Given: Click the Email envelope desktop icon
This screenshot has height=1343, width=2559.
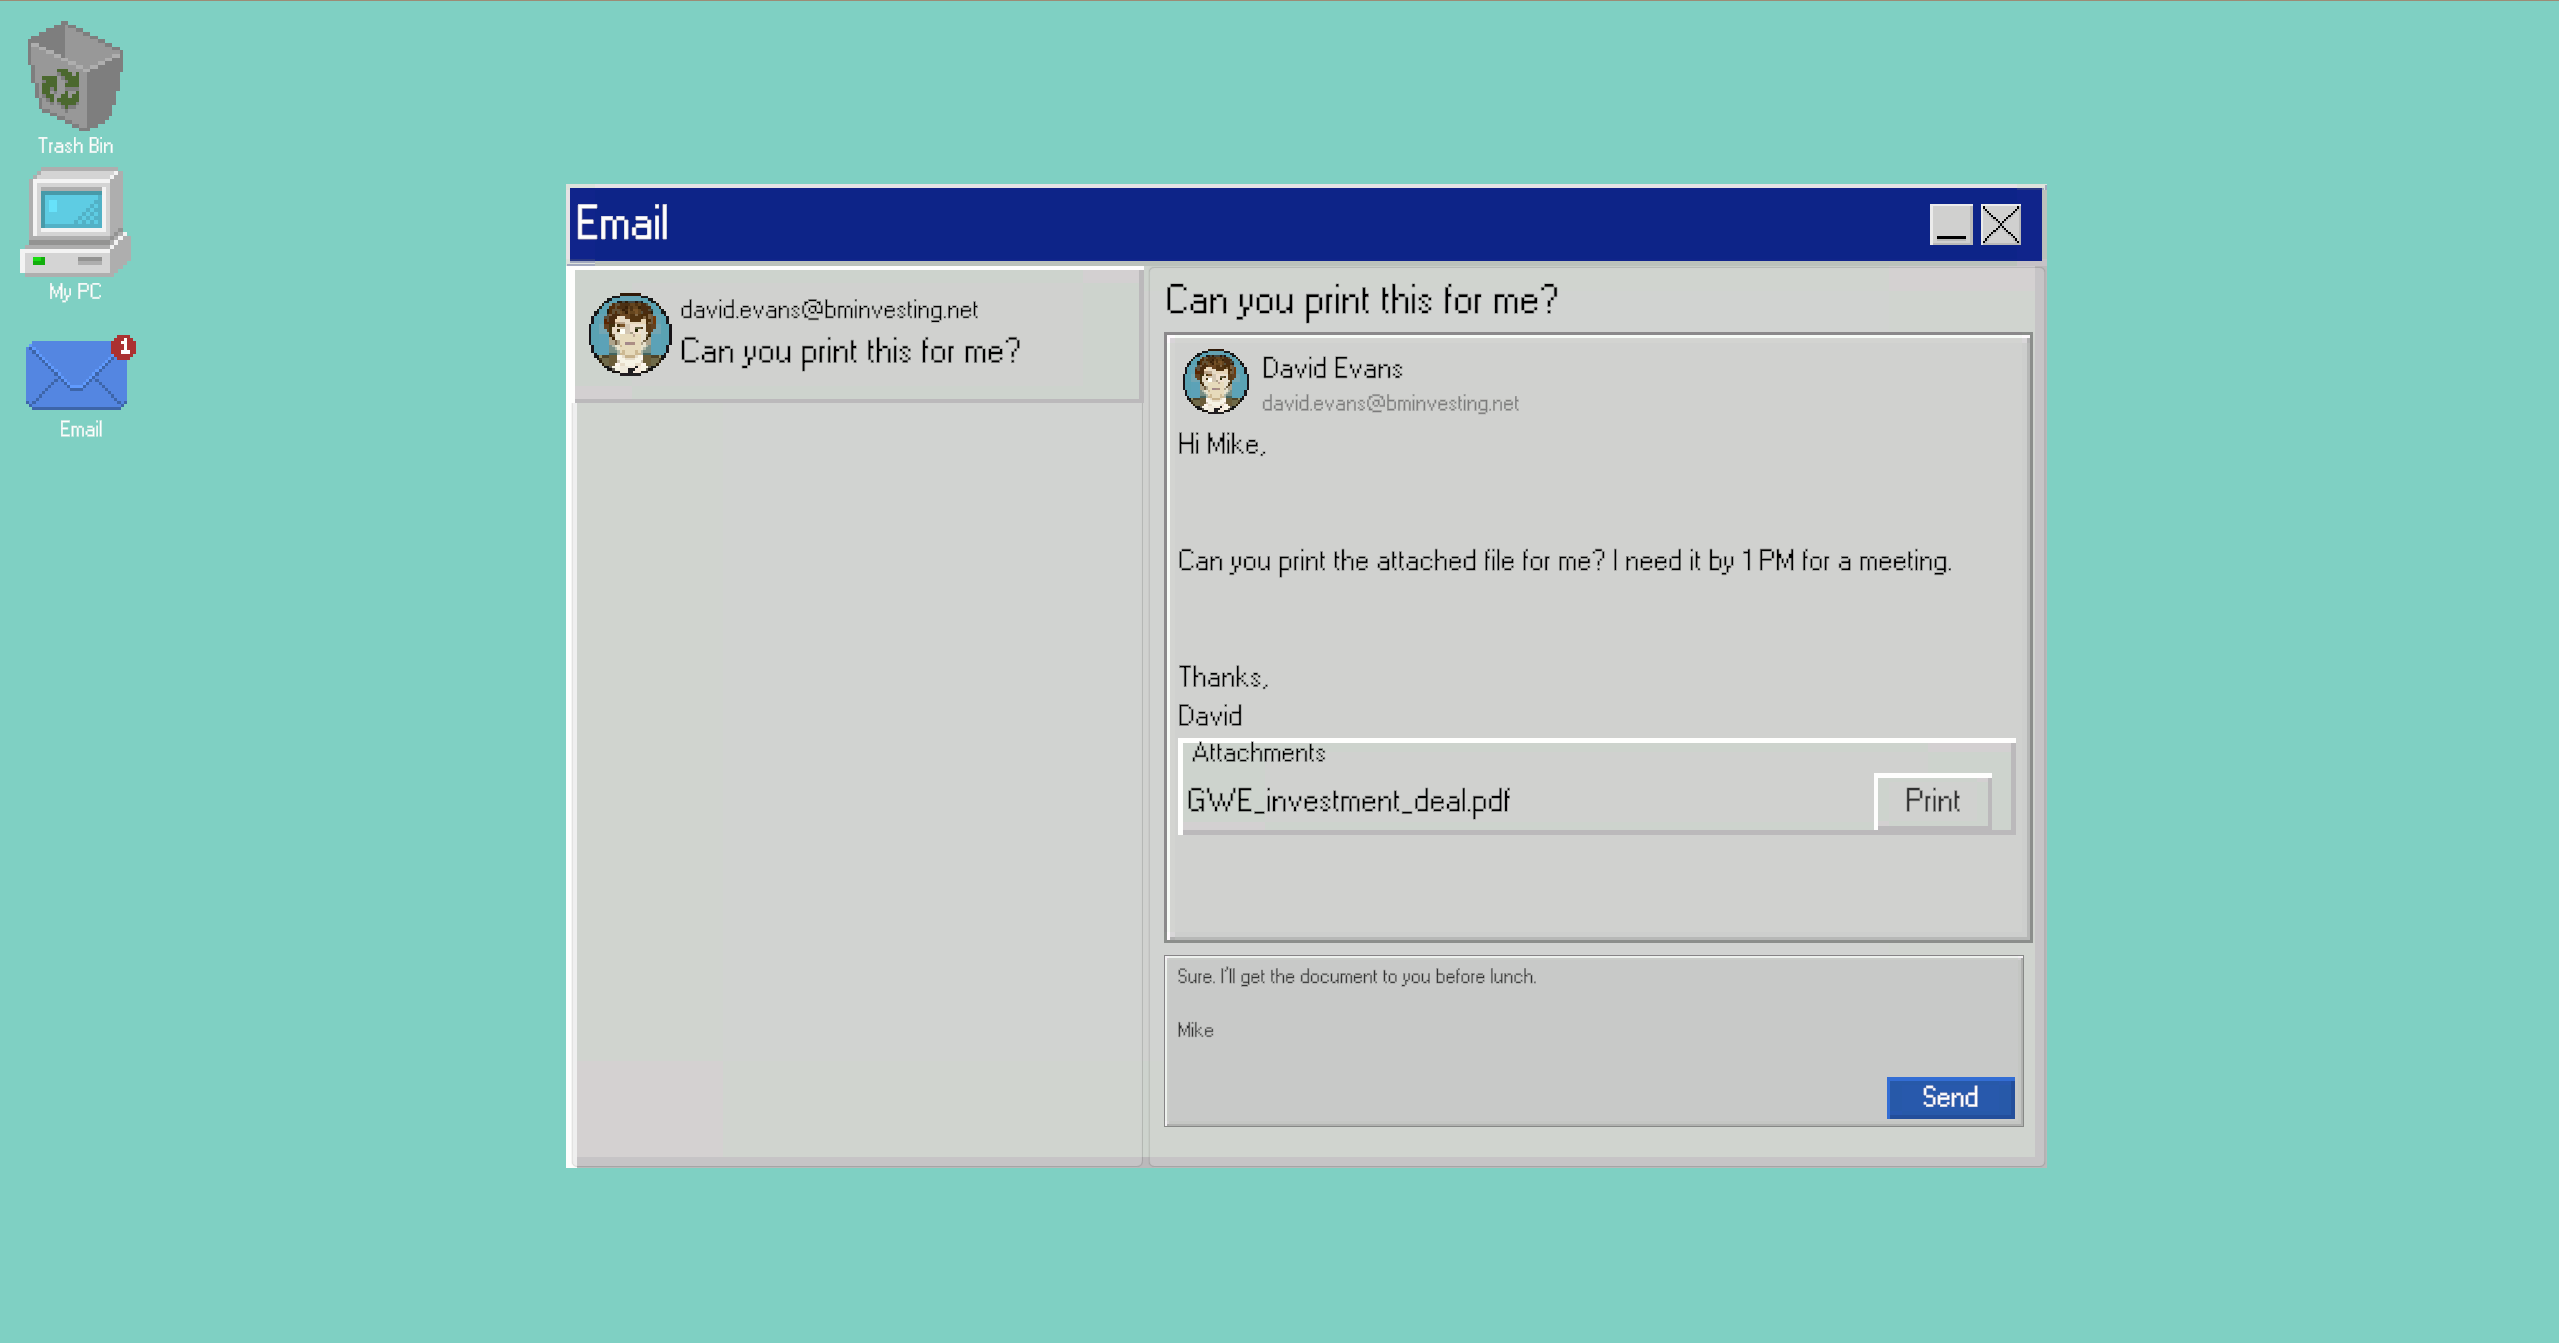Looking at the screenshot, I should tap(76, 377).
